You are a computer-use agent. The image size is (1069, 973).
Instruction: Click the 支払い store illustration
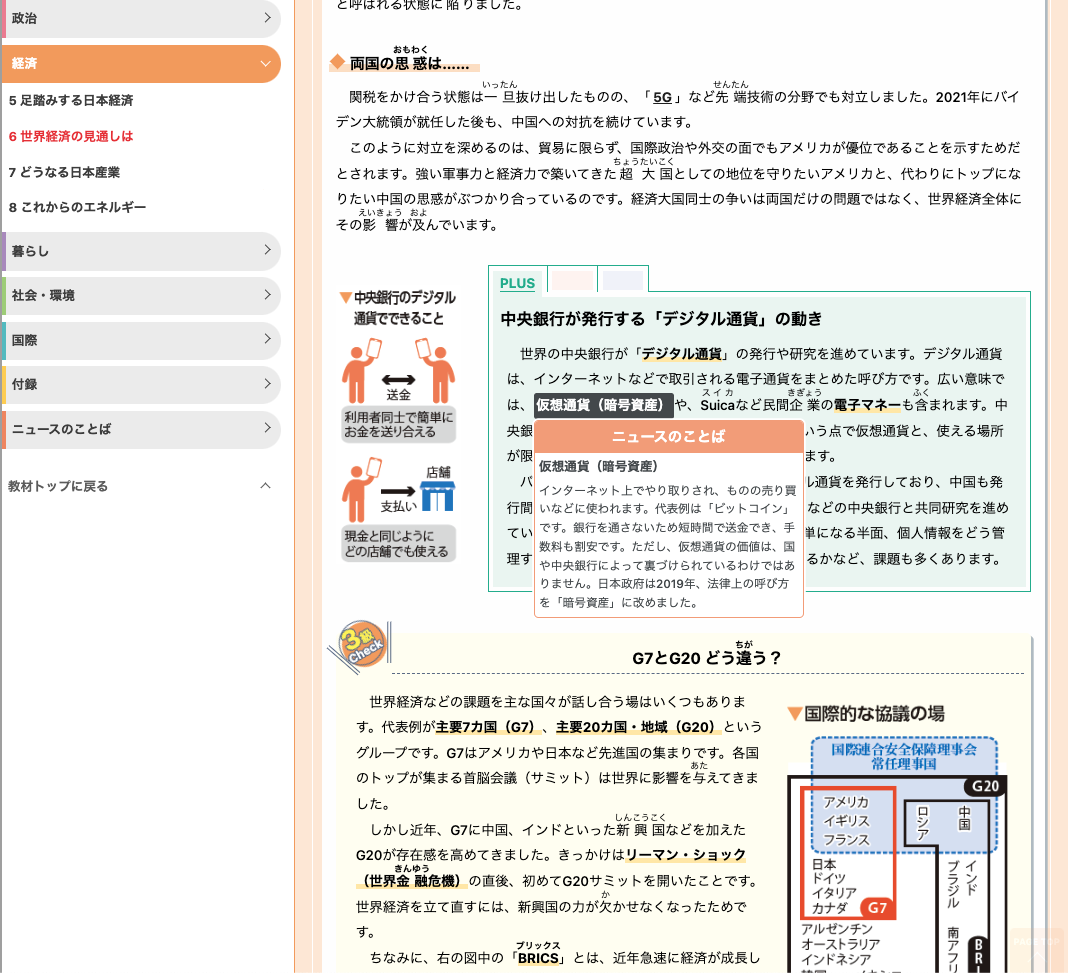(398, 490)
